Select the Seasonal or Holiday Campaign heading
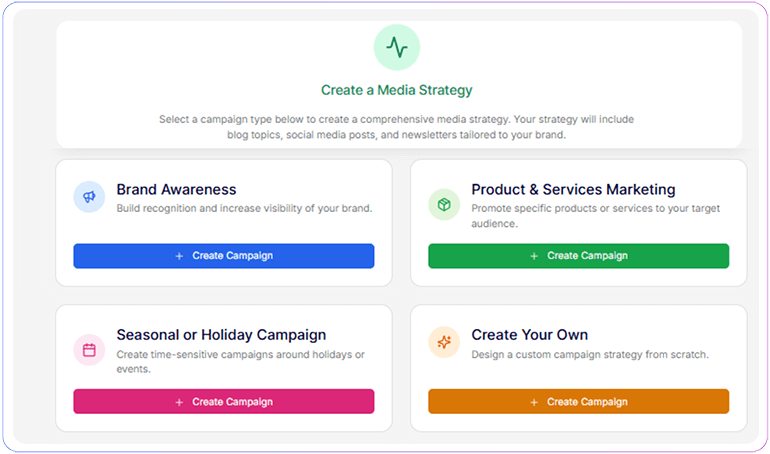770x454 pixels. [x=221, y=335]
